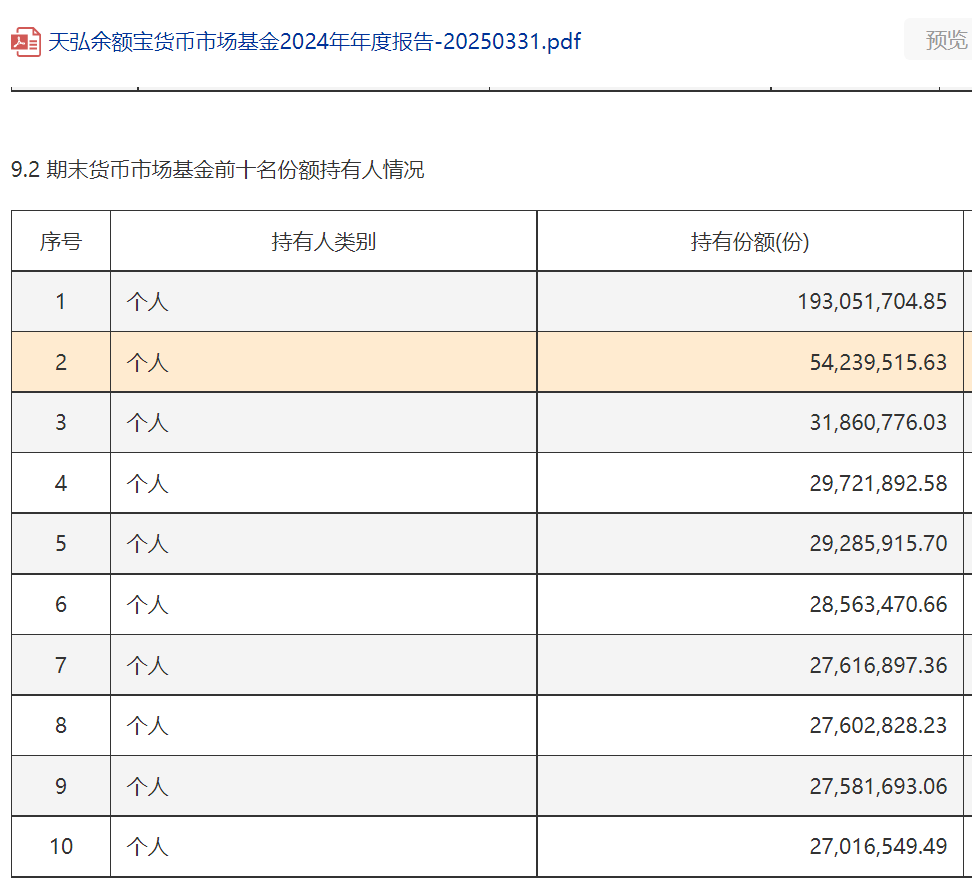Select the value 31,860,776.03
Image resolution: width=972 pixels, height=885 pixels.
pyautogui.click(x=878, y=423)
